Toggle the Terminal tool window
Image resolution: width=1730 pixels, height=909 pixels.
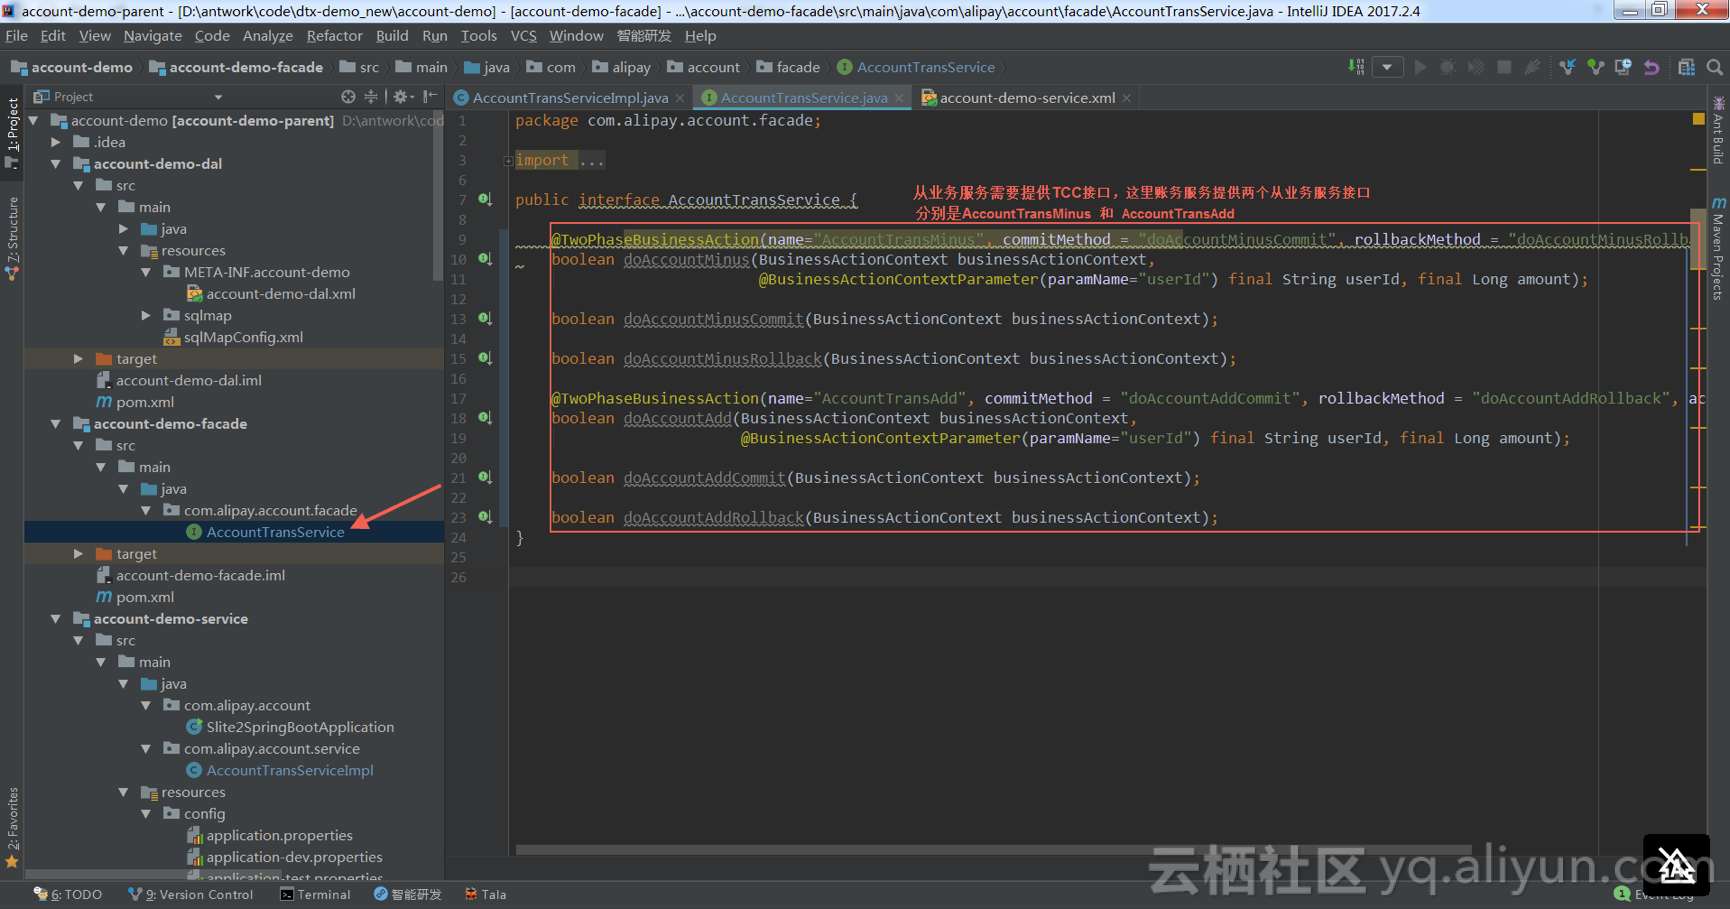coord(315,894)
